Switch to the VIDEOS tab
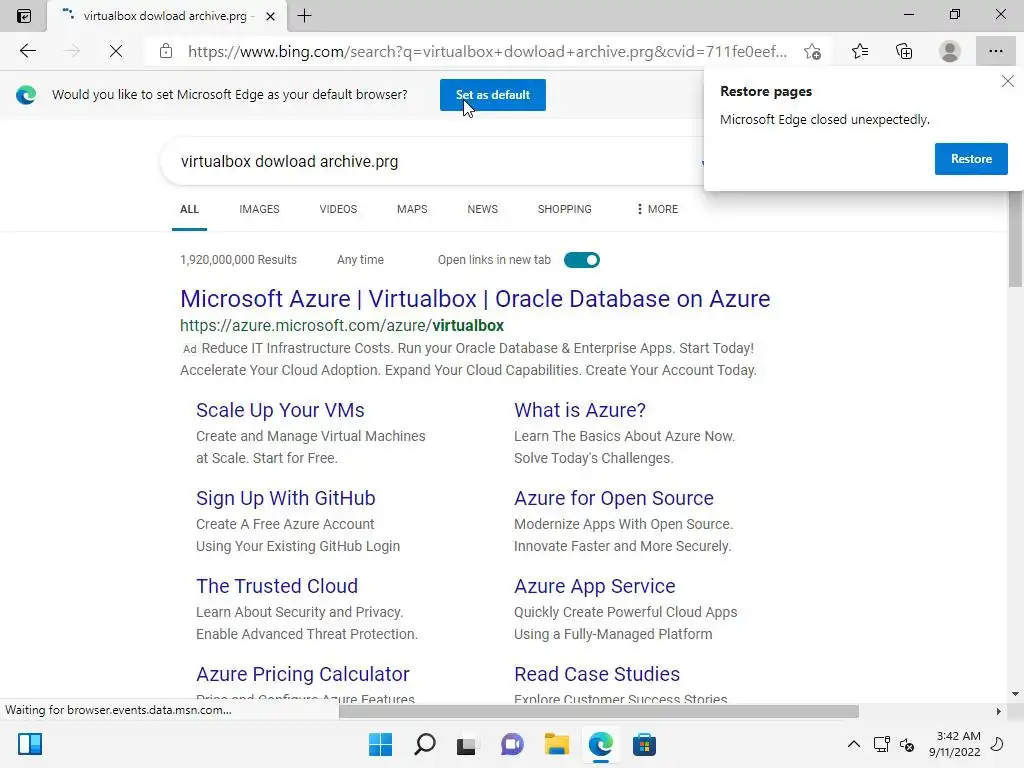This screenshot has width=1024, height=768. tap(338, 209)
